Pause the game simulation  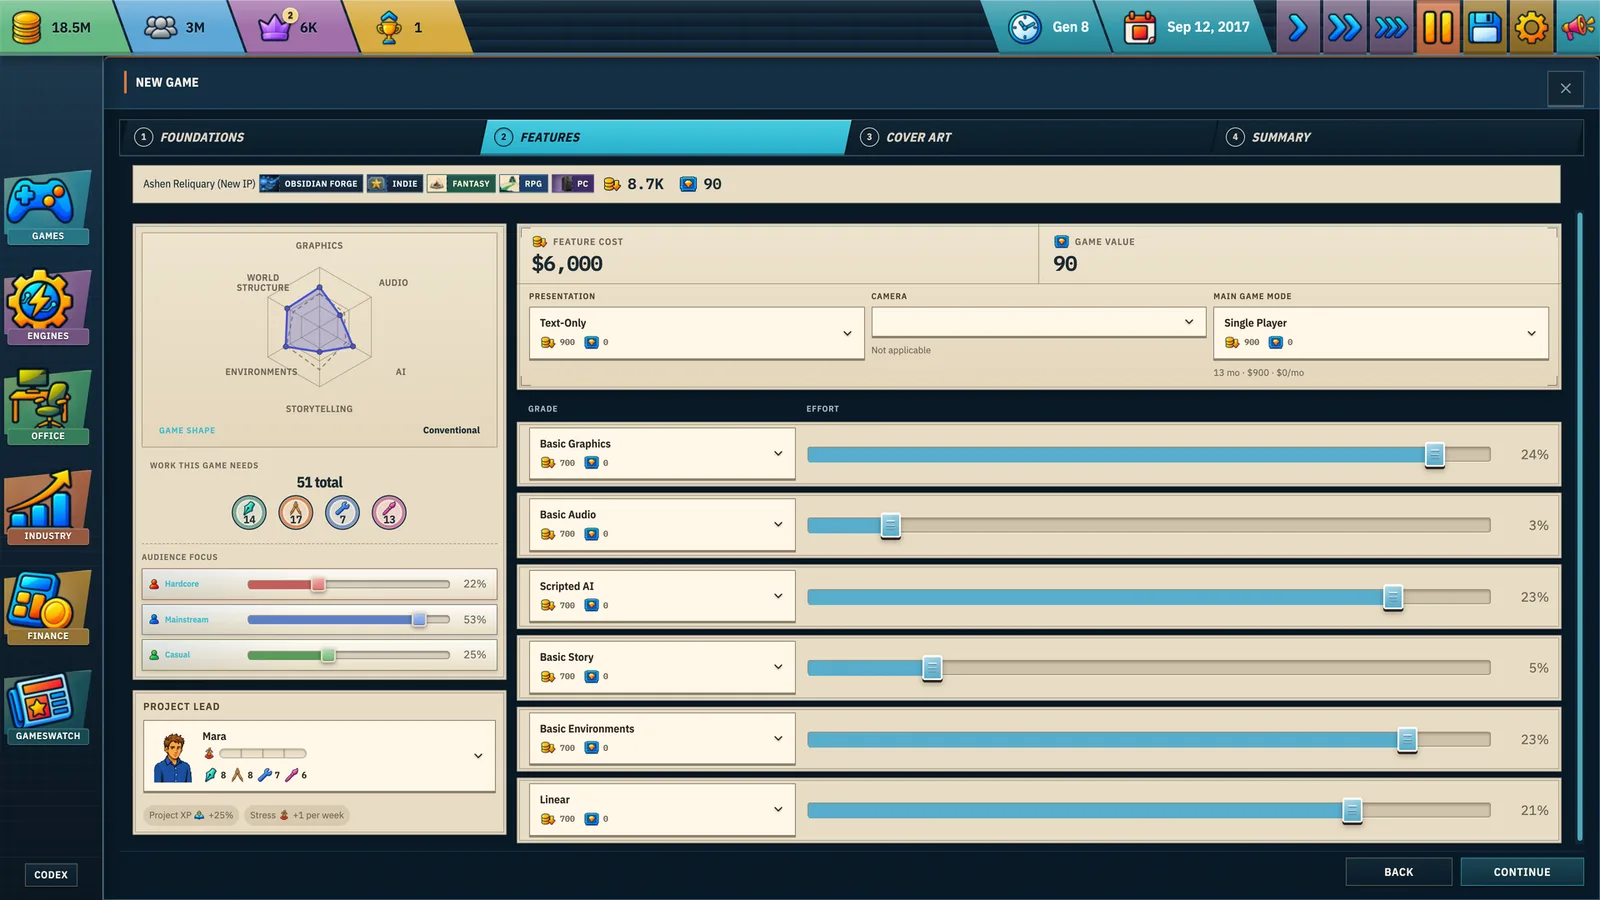pos(1438,27)
